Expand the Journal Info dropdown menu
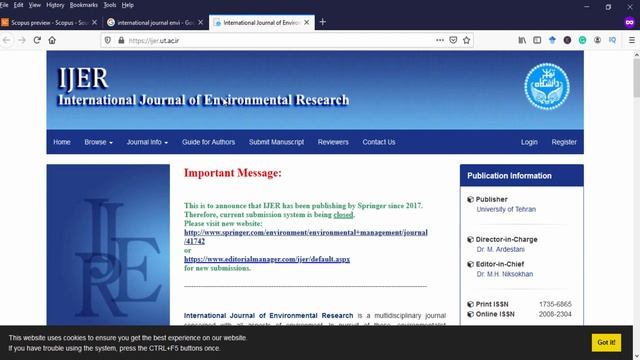Image resolution: width=640 pixels, height=360 pixels. 147,142
